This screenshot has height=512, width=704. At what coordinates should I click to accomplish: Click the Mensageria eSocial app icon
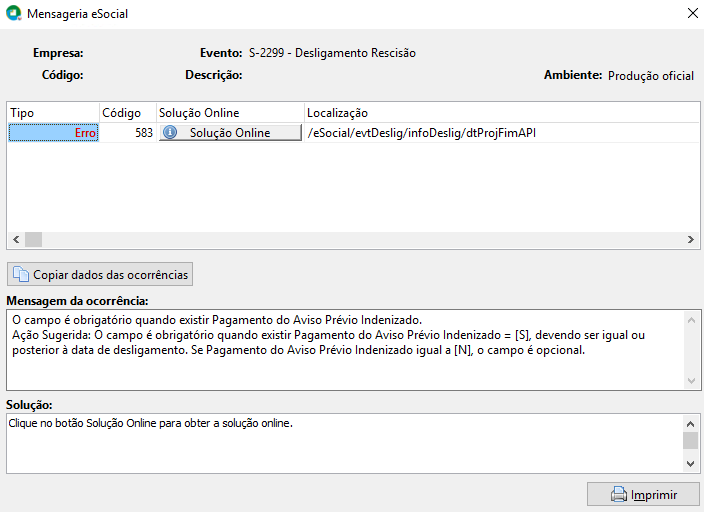point(13,13)
